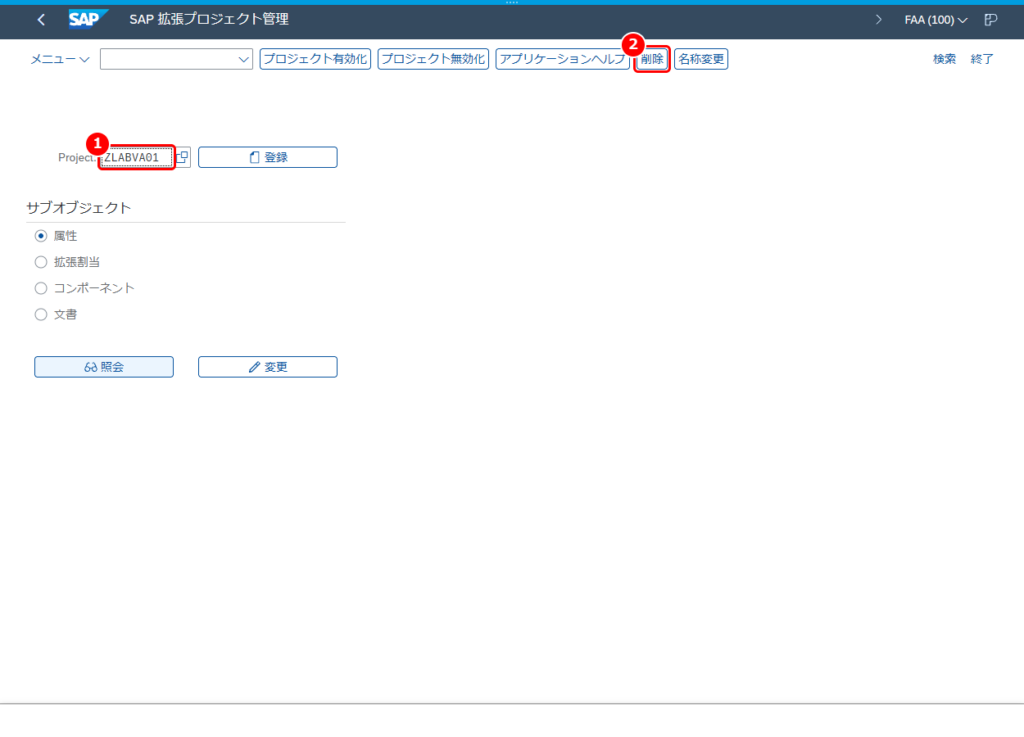Viewport: 1024px width, 737px height.
Task: Click the 照会 button
Action: coord(104,367)
